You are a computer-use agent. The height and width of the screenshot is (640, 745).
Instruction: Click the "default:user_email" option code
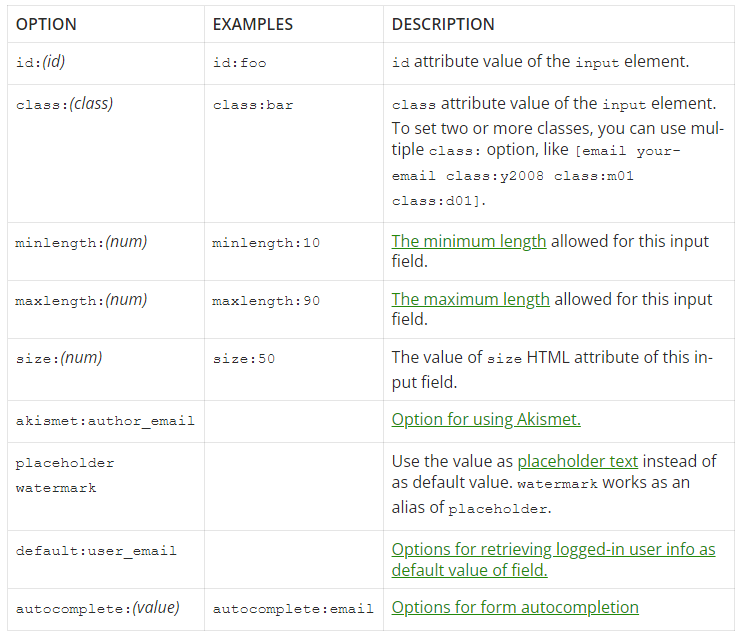(x=96, y=550)
